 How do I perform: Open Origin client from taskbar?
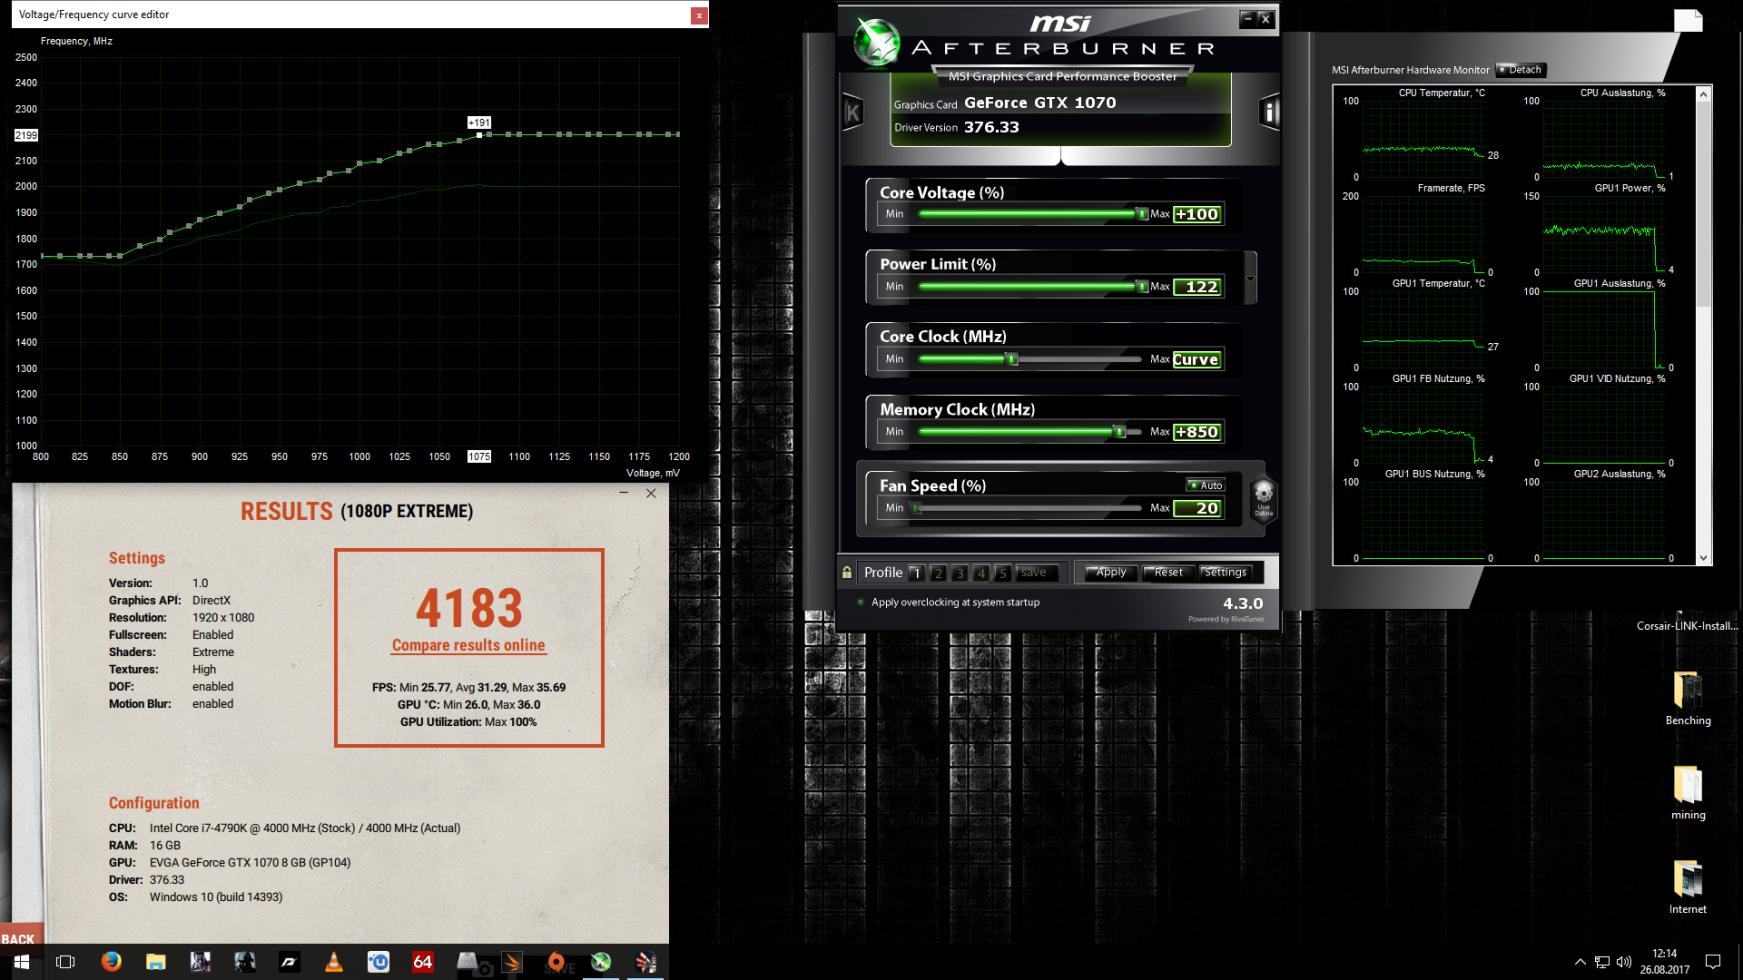click(555, 962)
